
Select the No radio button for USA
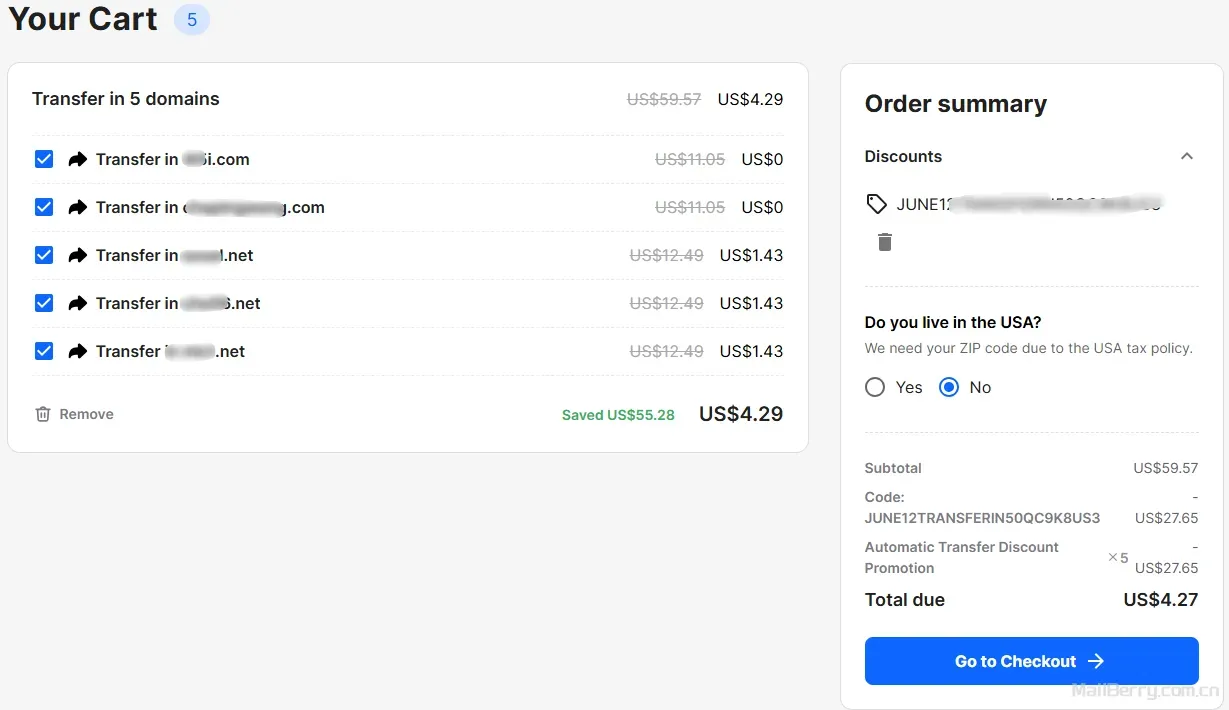(949, 387)
